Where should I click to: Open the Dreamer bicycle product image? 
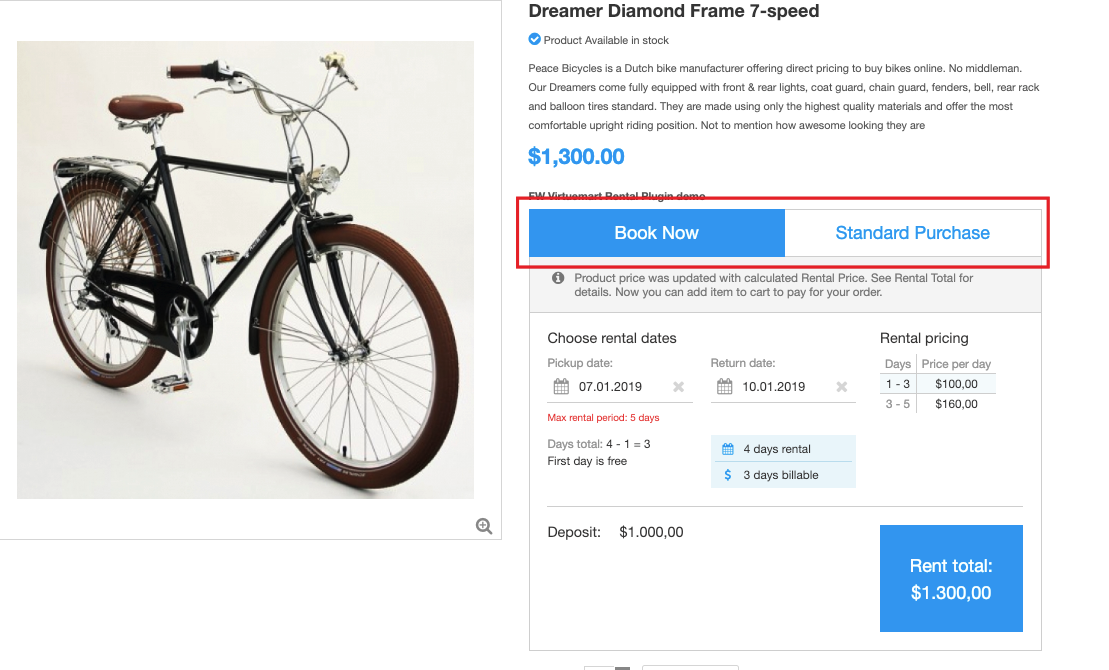pos(245,270)
